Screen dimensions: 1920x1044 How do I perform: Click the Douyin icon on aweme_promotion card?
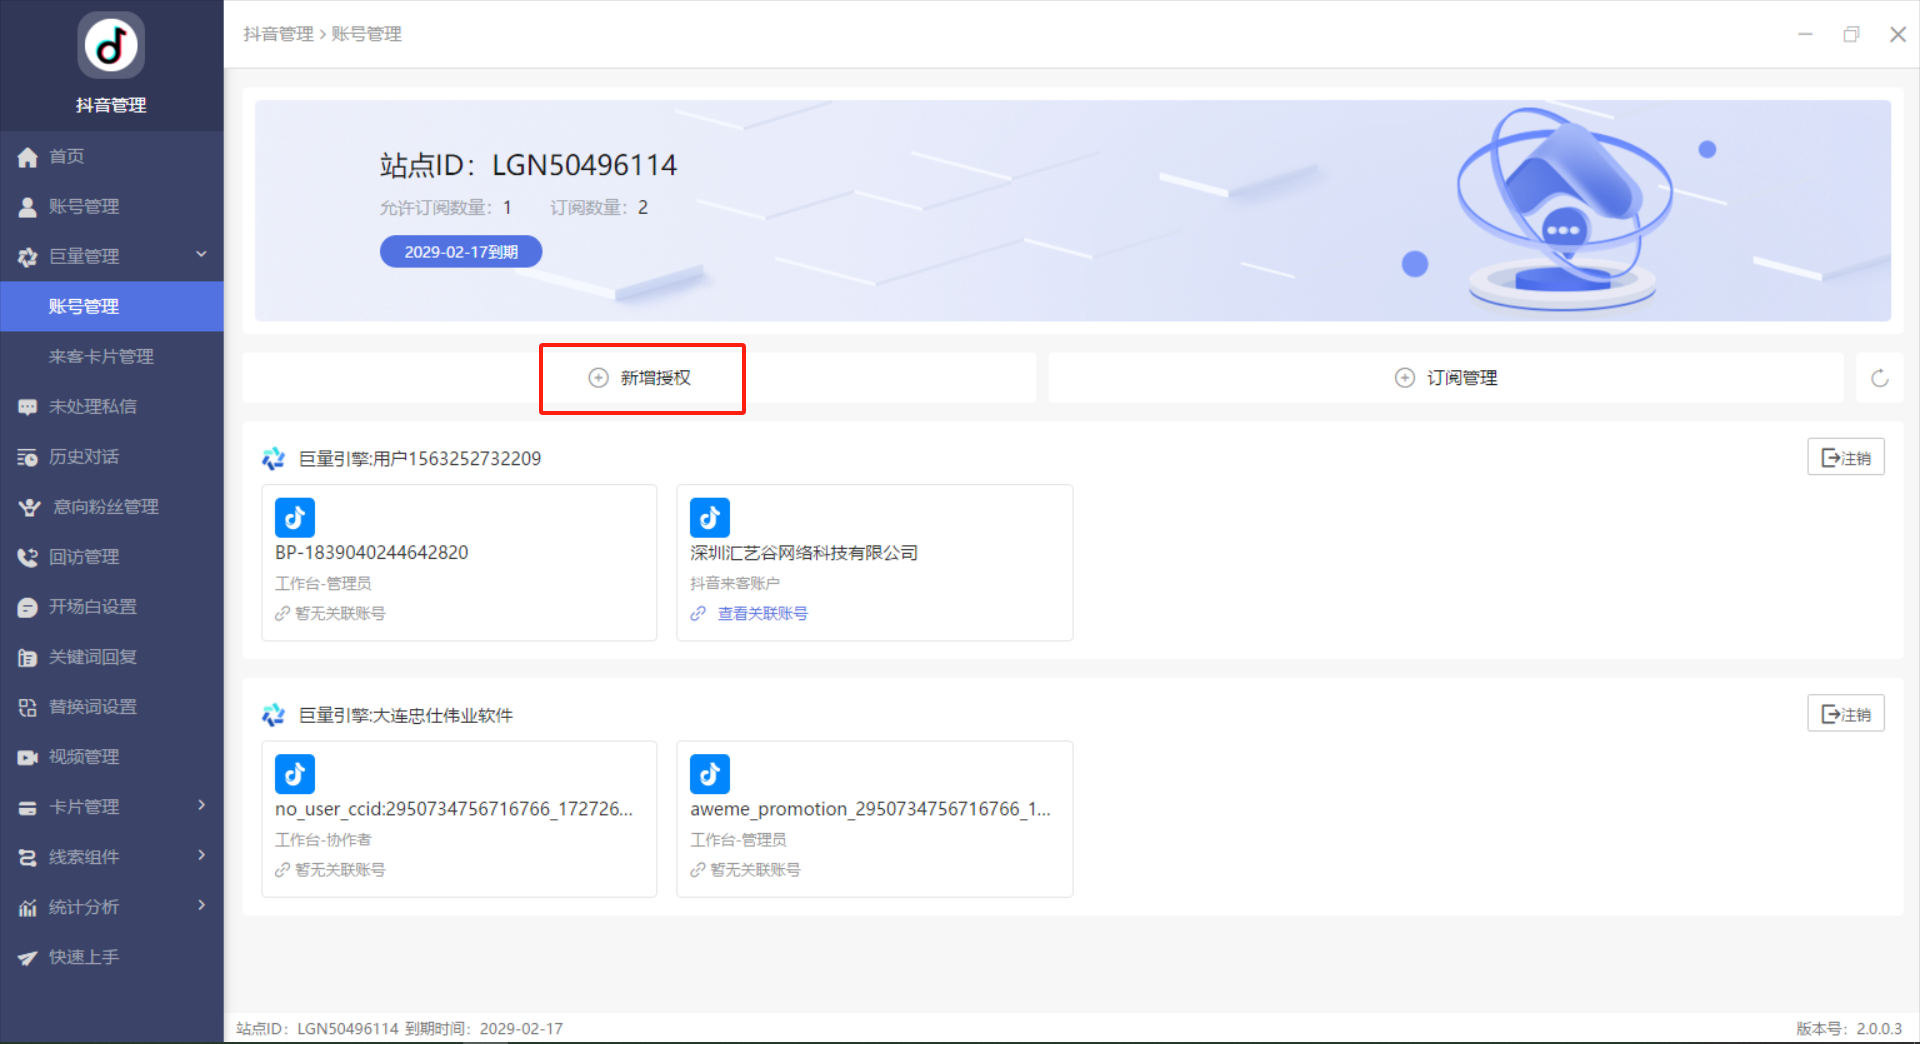[710, 774]
